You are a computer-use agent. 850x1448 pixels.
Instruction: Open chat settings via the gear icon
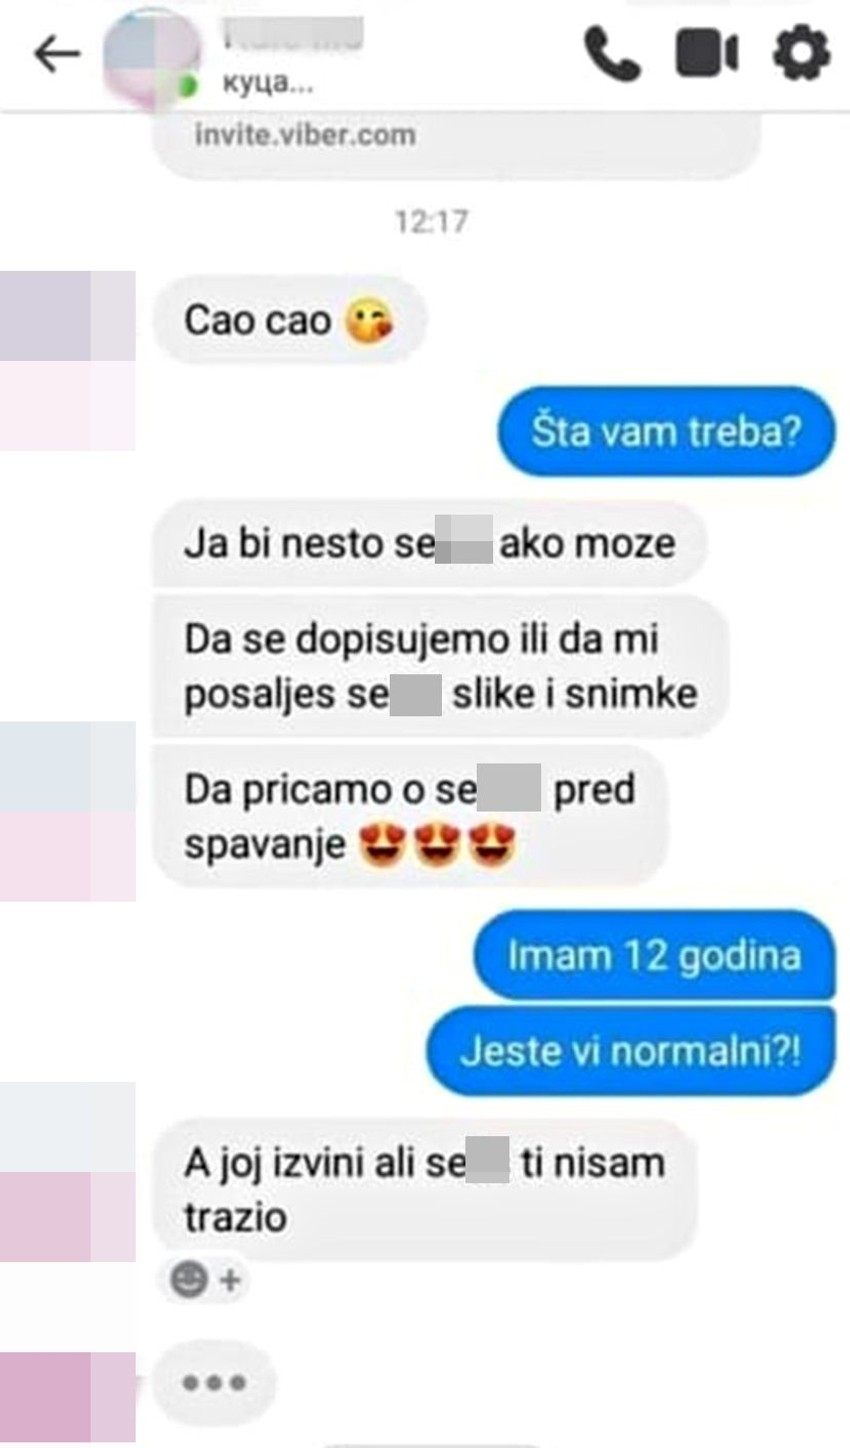(x=802, y=53)
